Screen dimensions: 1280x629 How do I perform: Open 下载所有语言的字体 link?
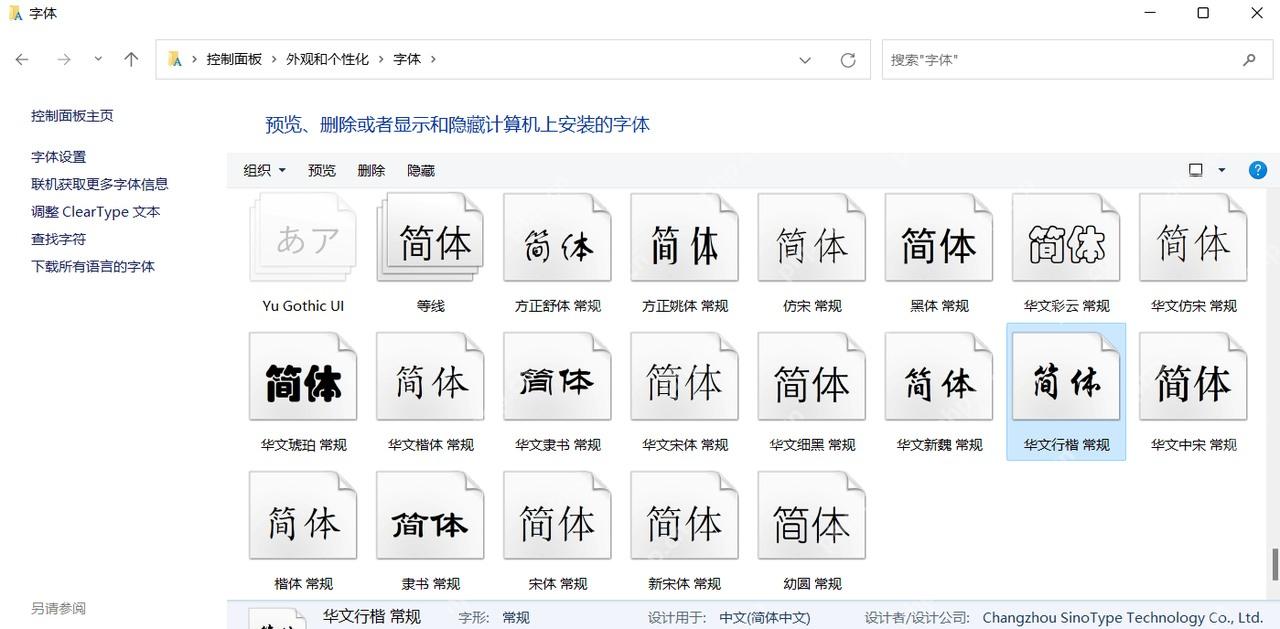(x=93, y=267)
